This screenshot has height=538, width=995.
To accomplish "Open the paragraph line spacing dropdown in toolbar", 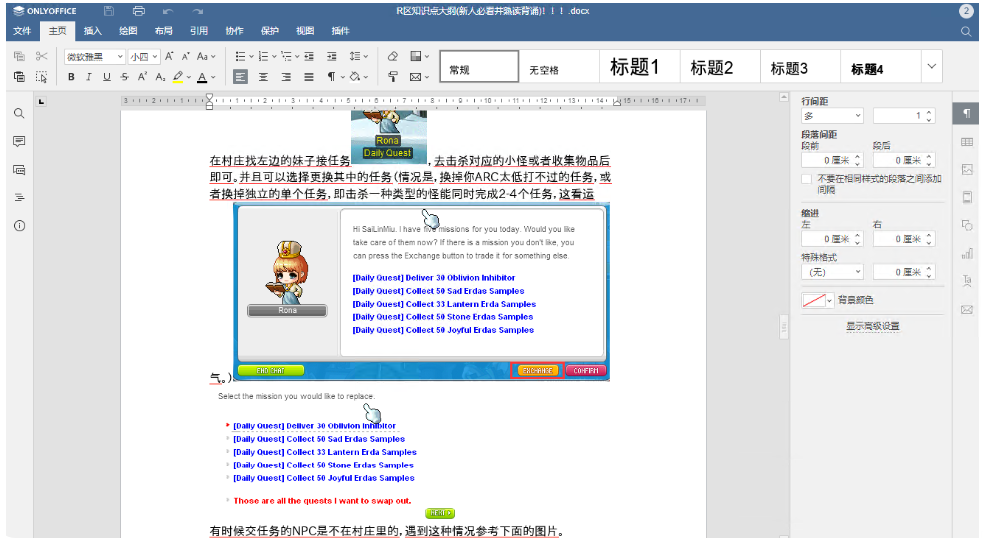I will click(358, 56).
